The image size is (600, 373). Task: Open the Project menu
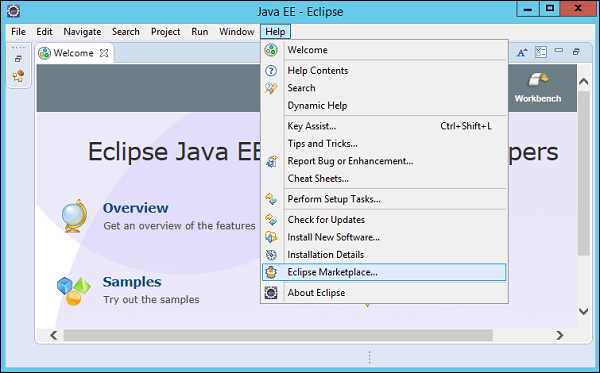tap(165, 32)
